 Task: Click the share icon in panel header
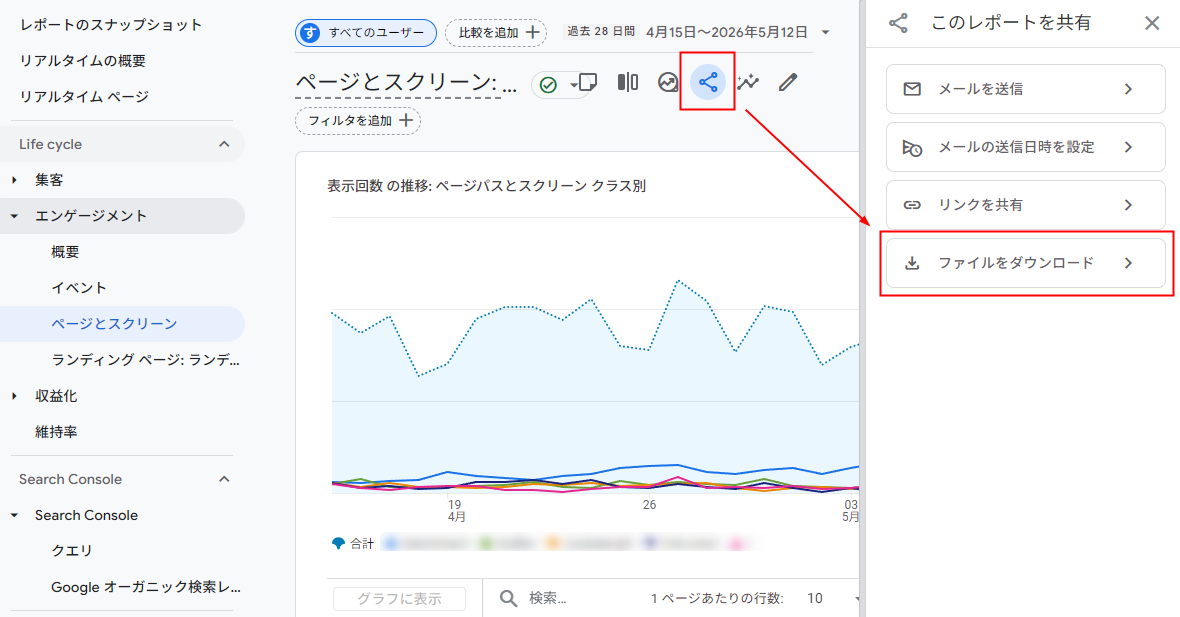pyautogui.click(x=898, y=23)
